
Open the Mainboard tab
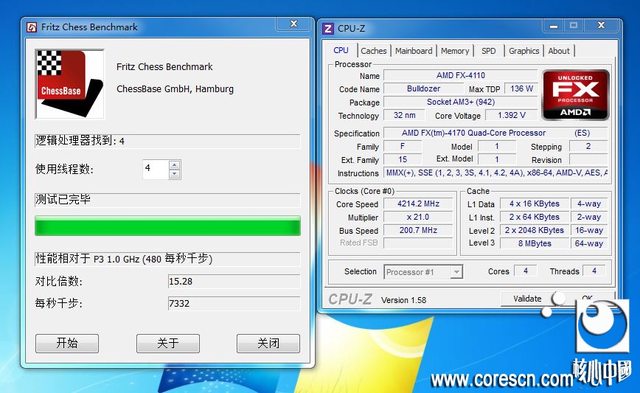pos(413,51)
